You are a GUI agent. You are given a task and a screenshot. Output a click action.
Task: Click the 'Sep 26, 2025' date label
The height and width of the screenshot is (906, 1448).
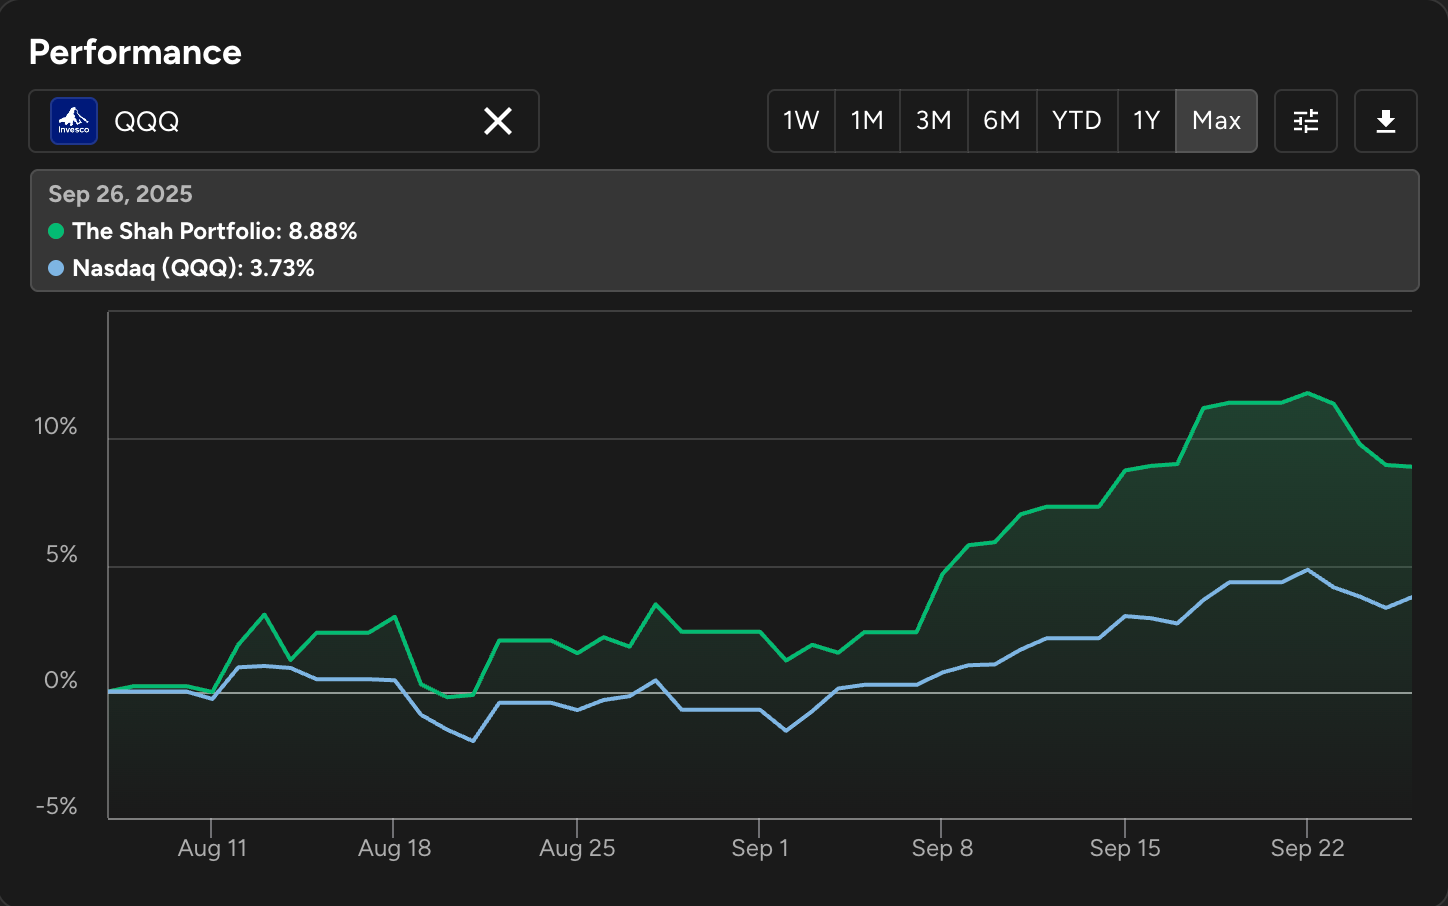click(x=120, y=194)
